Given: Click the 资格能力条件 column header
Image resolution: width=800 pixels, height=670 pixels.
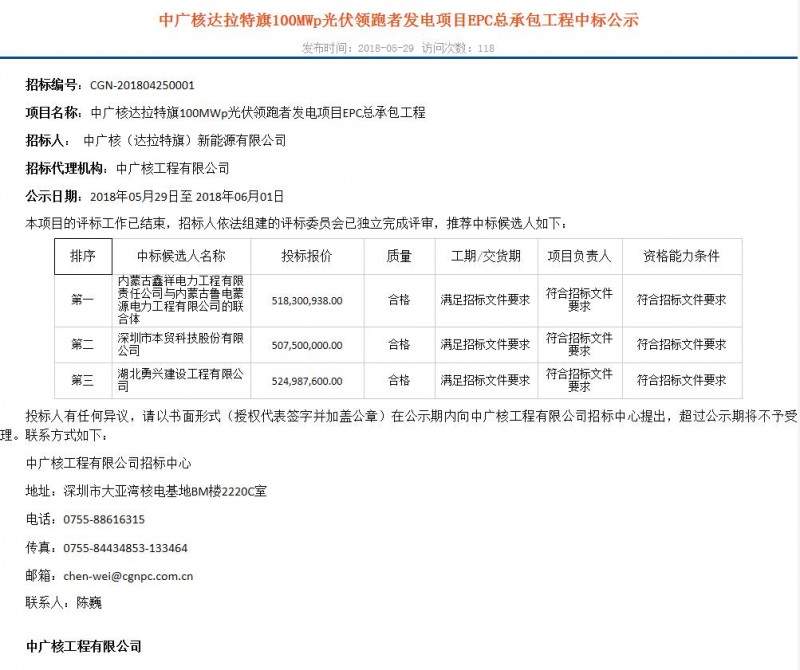Looking at the screenshot, I should (679, 258).
